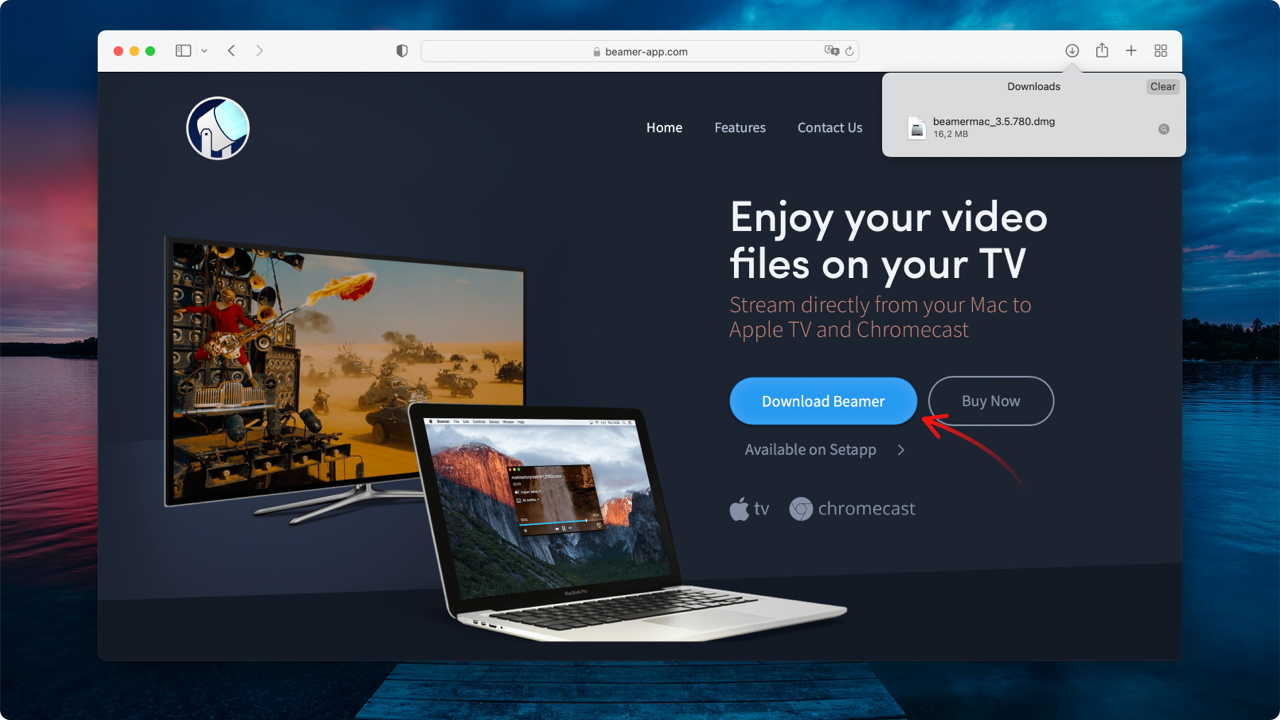Screen dimensions: 1280x720
Task: Show tab overview grid icon
Action: (x=1161, y=51)
